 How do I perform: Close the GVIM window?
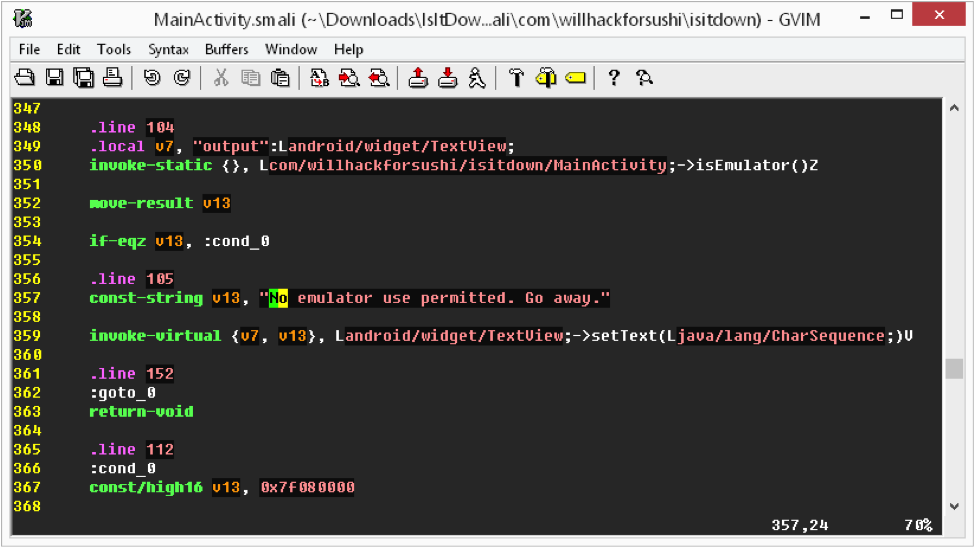pos(939,14)
